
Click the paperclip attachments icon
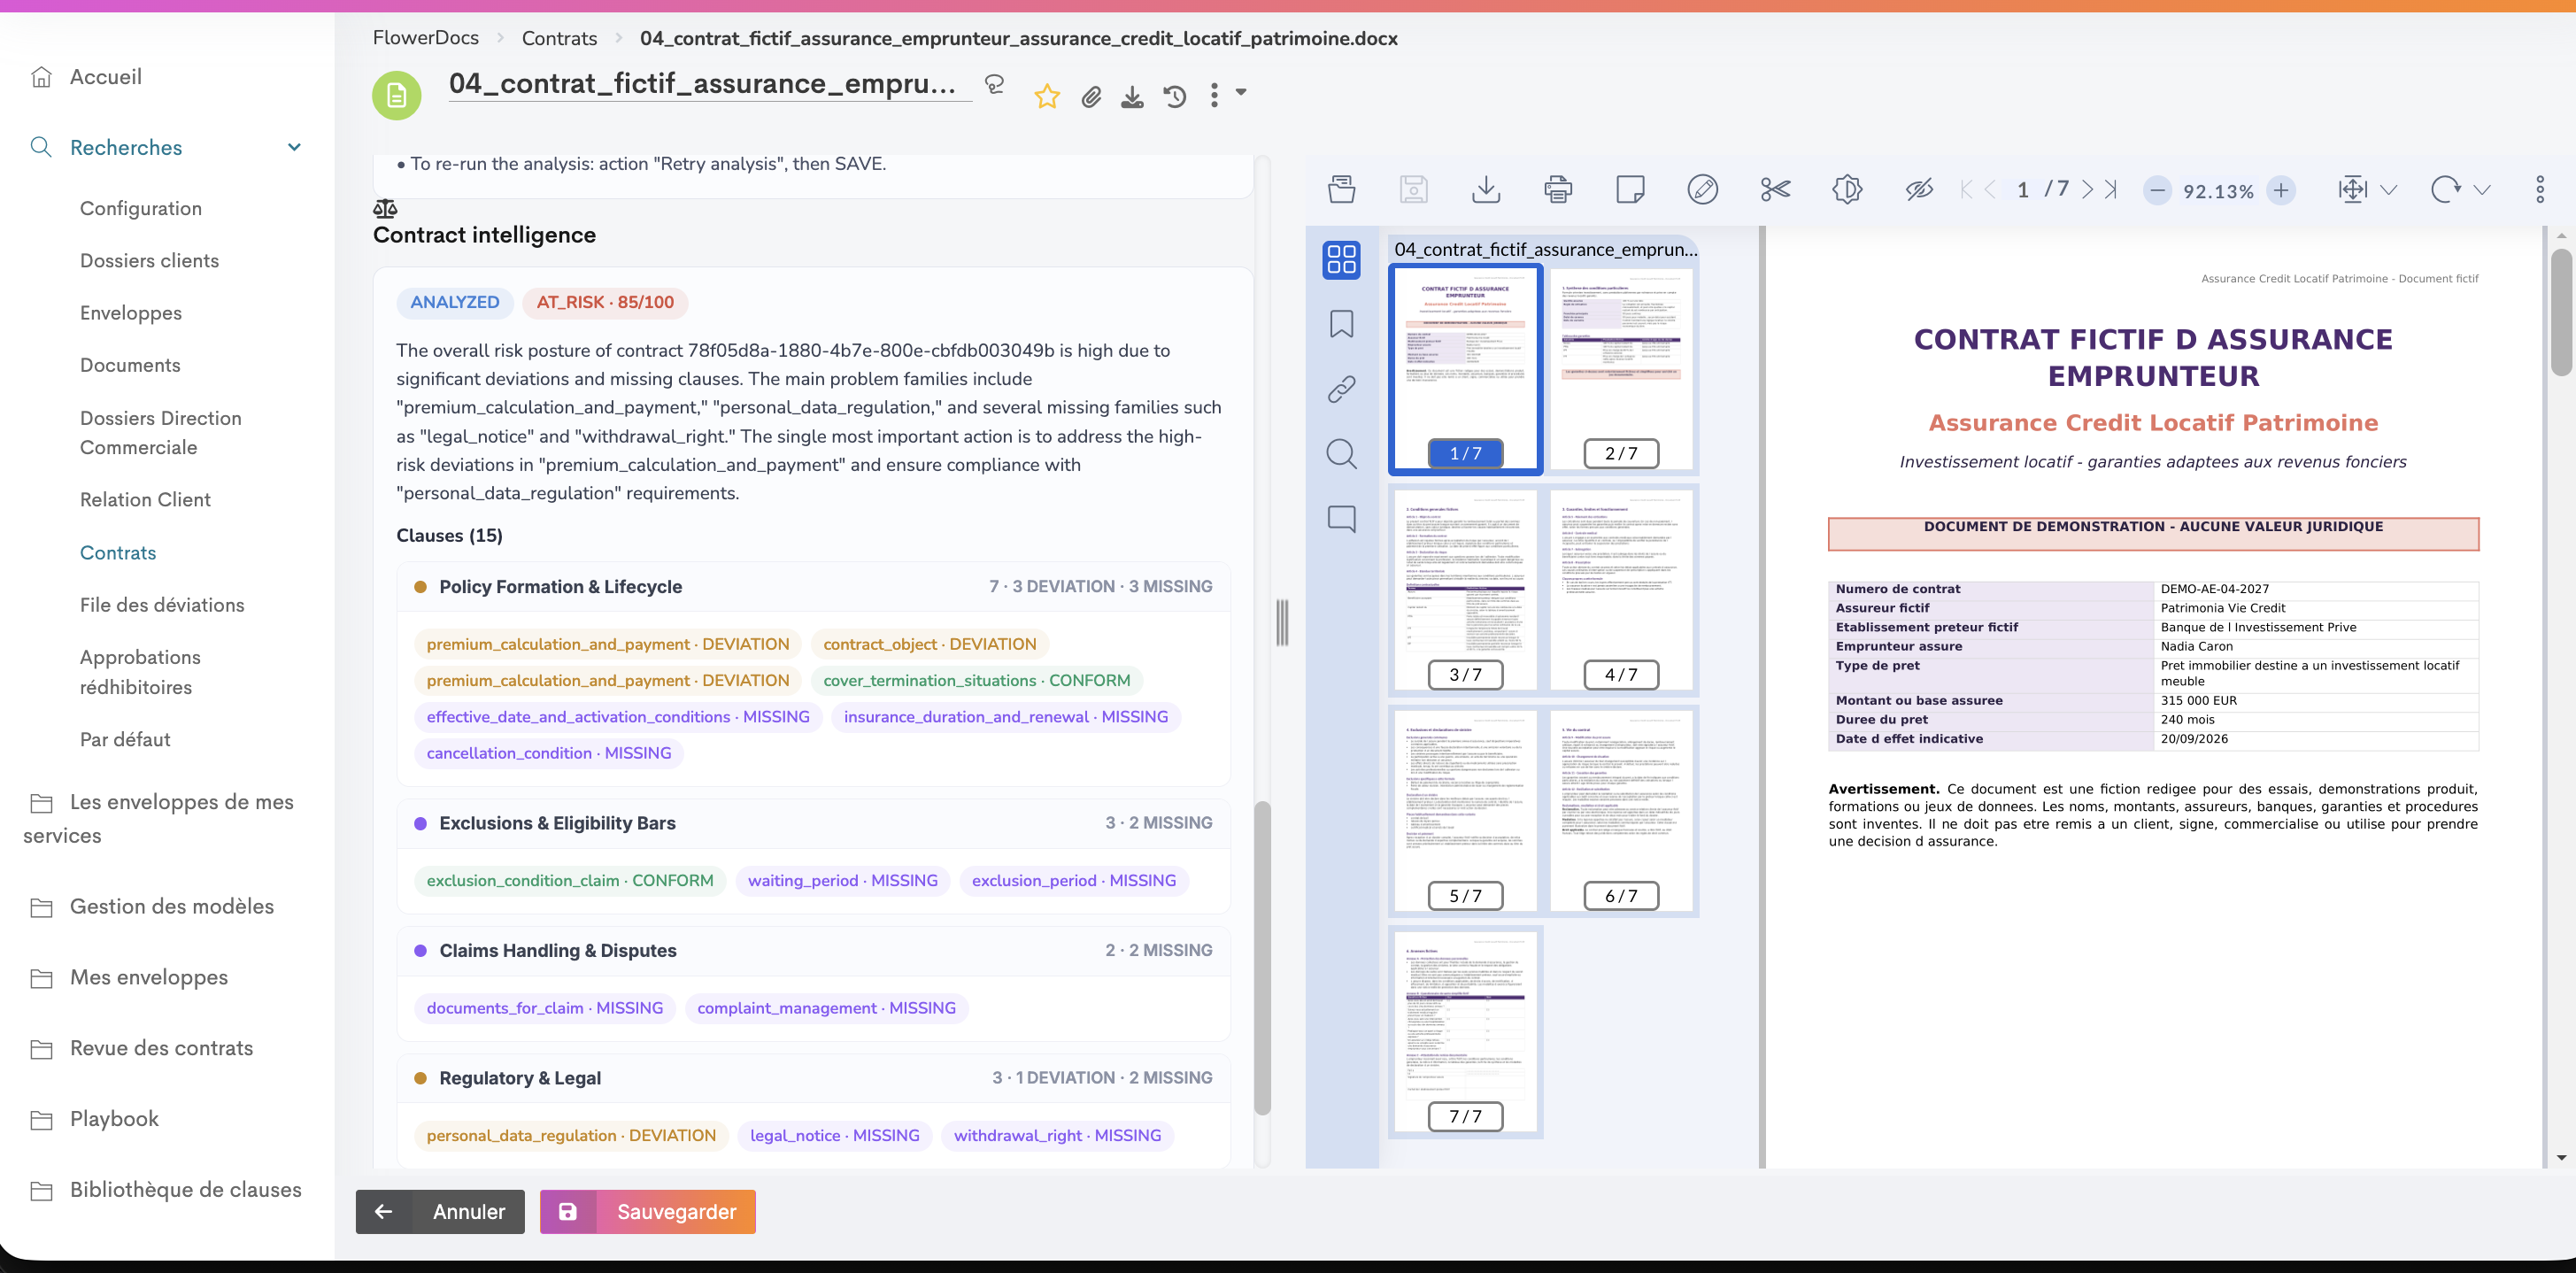(1091, 96)
